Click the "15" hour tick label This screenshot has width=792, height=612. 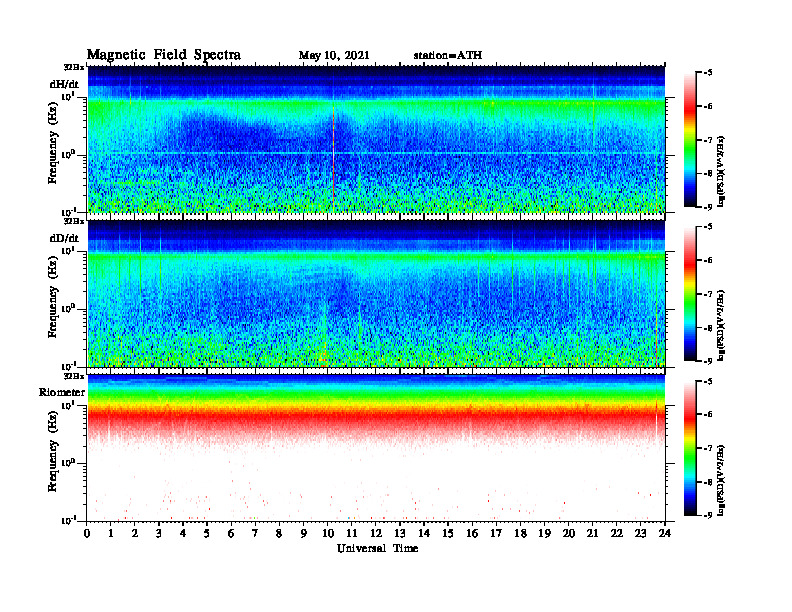(448, 533)
